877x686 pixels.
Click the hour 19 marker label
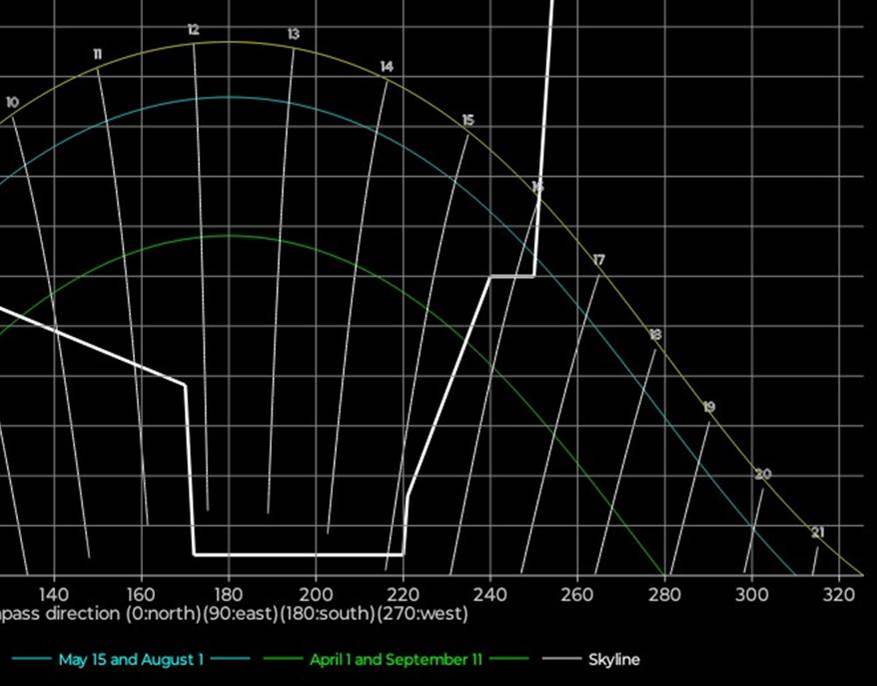click(709, 407)
